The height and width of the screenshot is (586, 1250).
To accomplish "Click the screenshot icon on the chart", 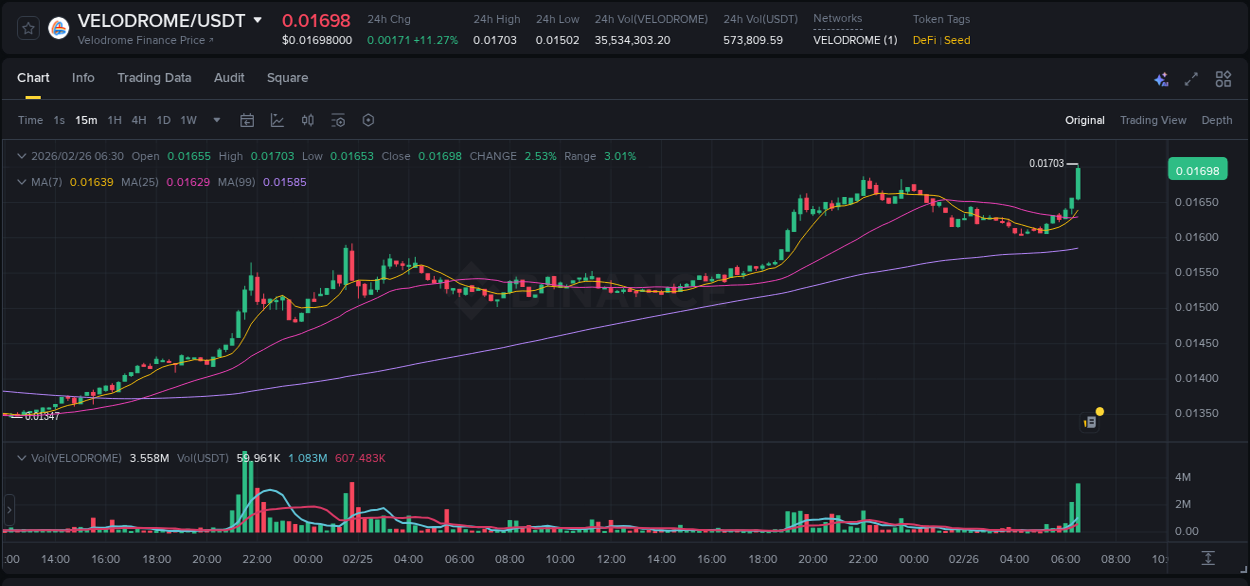I will coord(1089,422).
